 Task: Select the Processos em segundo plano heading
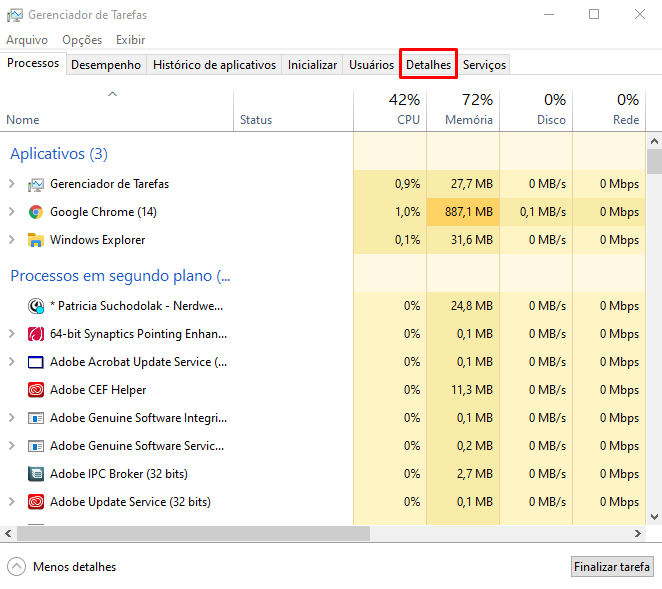pyautogui.click(x=120, y=276)
